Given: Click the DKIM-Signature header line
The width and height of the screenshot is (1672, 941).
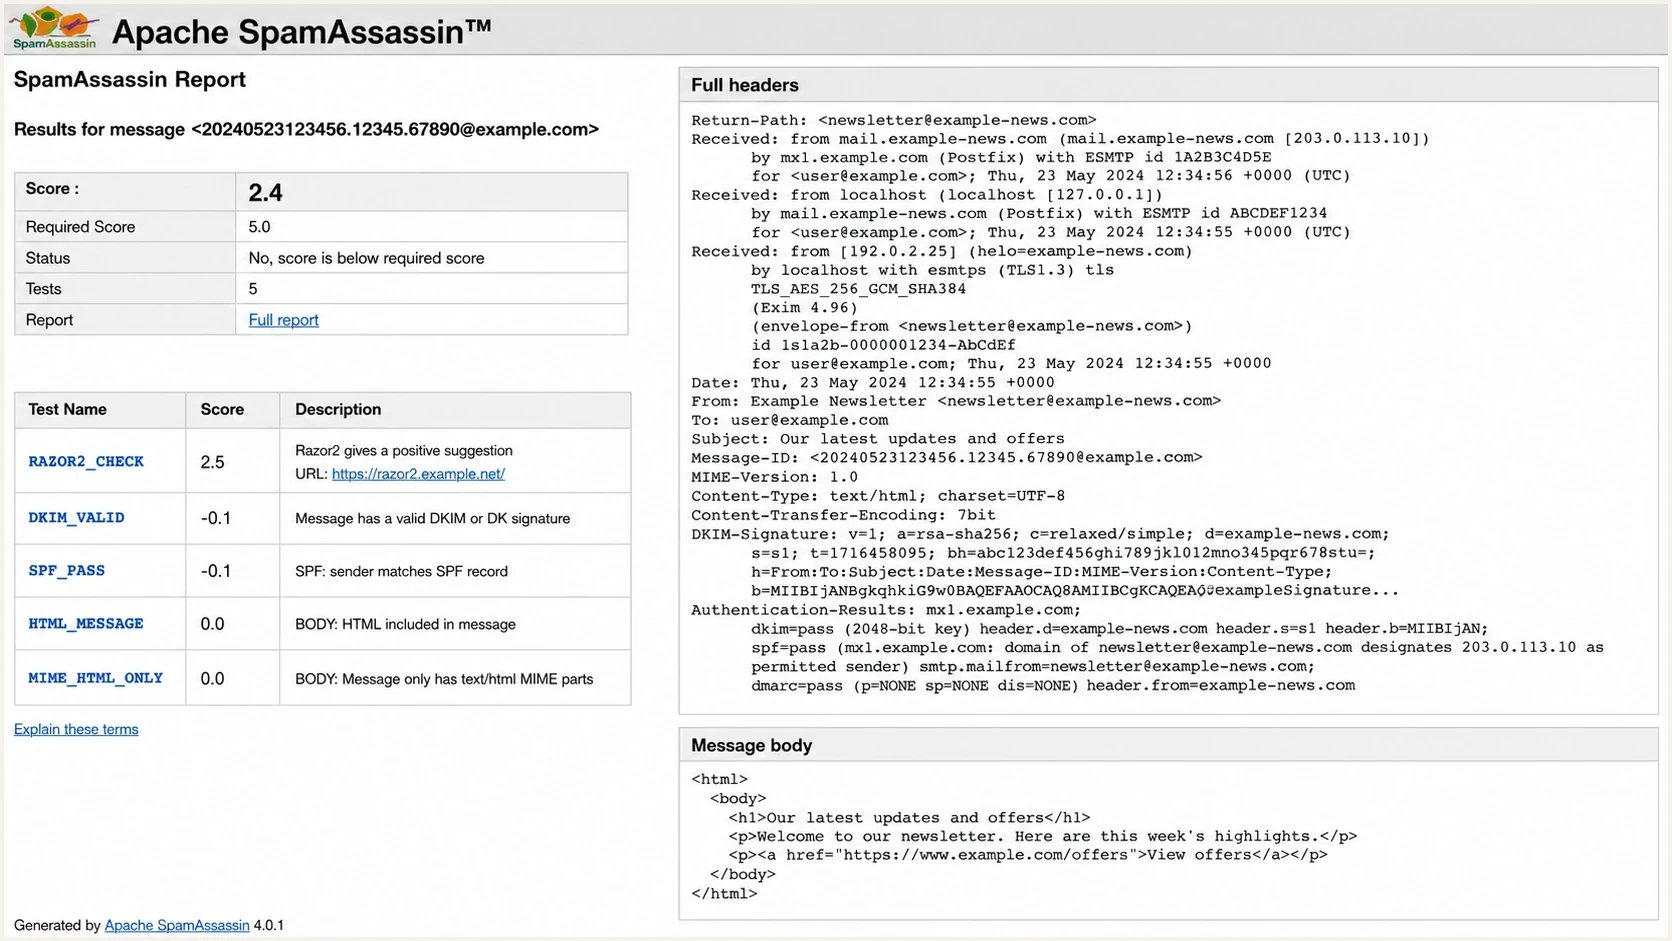Looking at the screenshot, I should point(1040,534).
